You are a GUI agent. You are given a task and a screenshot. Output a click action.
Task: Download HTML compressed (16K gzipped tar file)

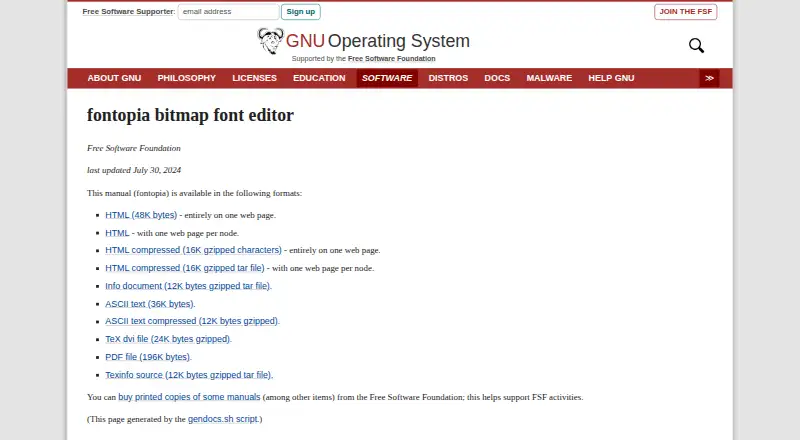[x=185, y=268]
